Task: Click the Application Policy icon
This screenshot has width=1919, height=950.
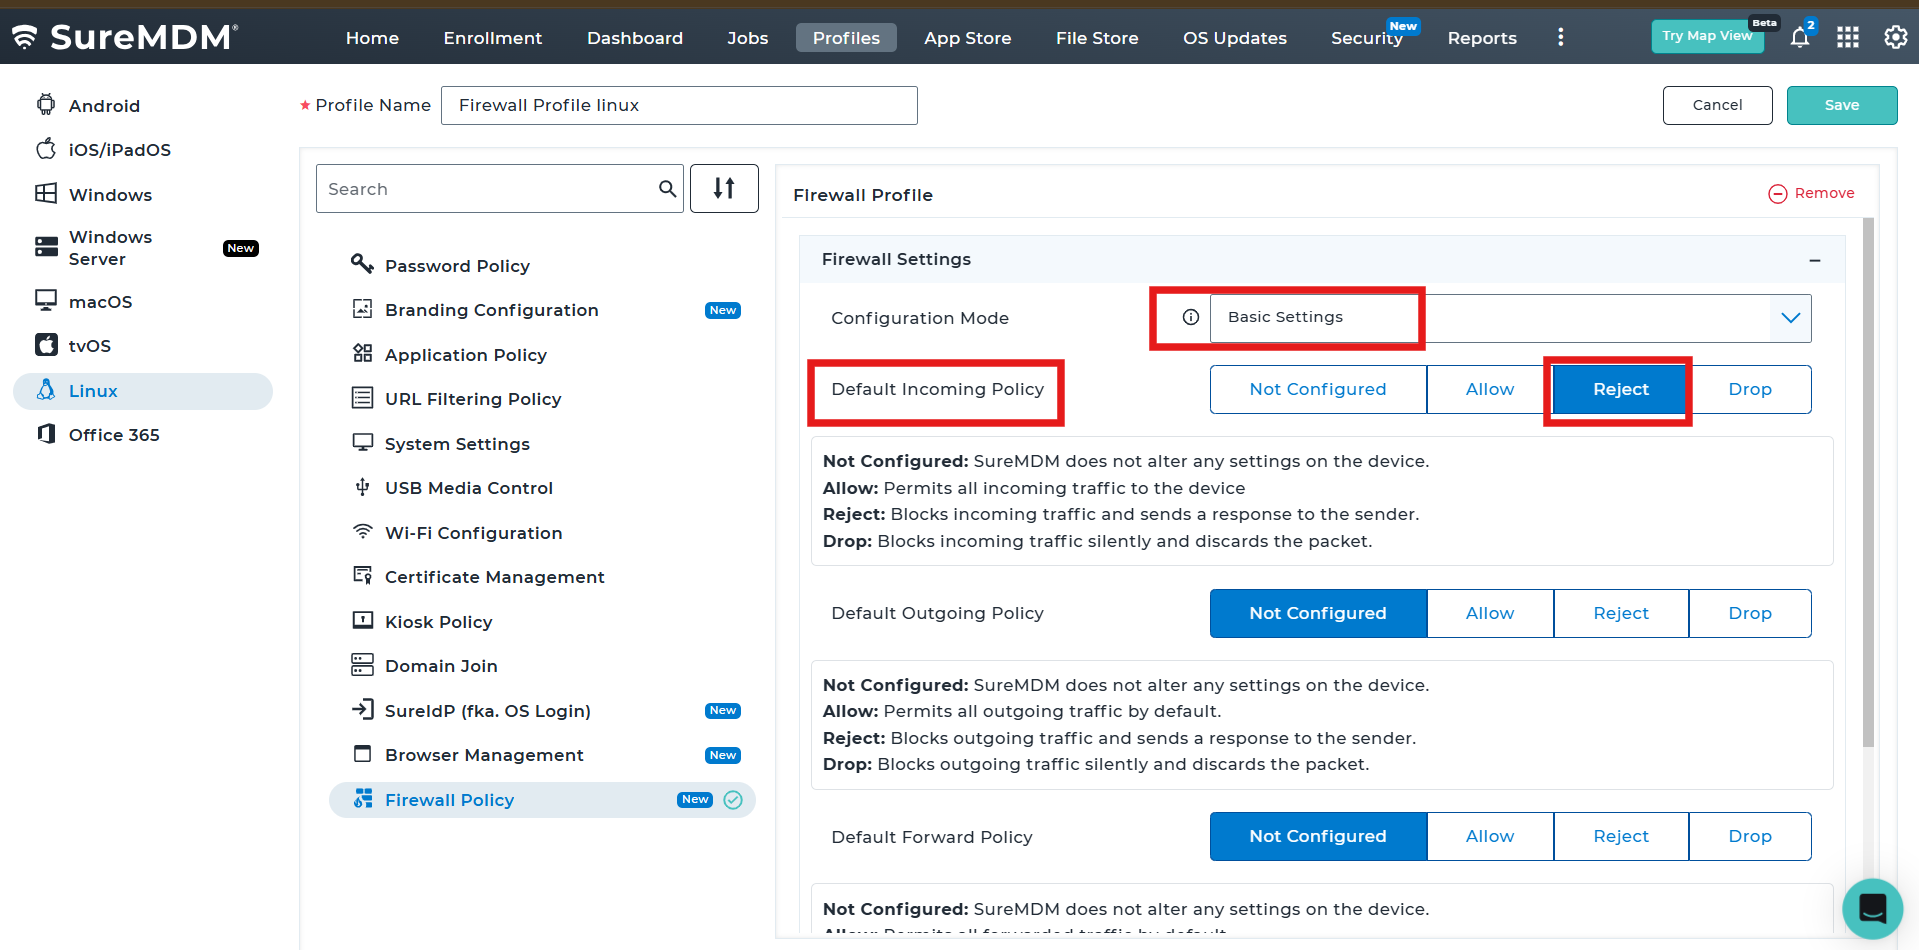Action: [362, 353]
